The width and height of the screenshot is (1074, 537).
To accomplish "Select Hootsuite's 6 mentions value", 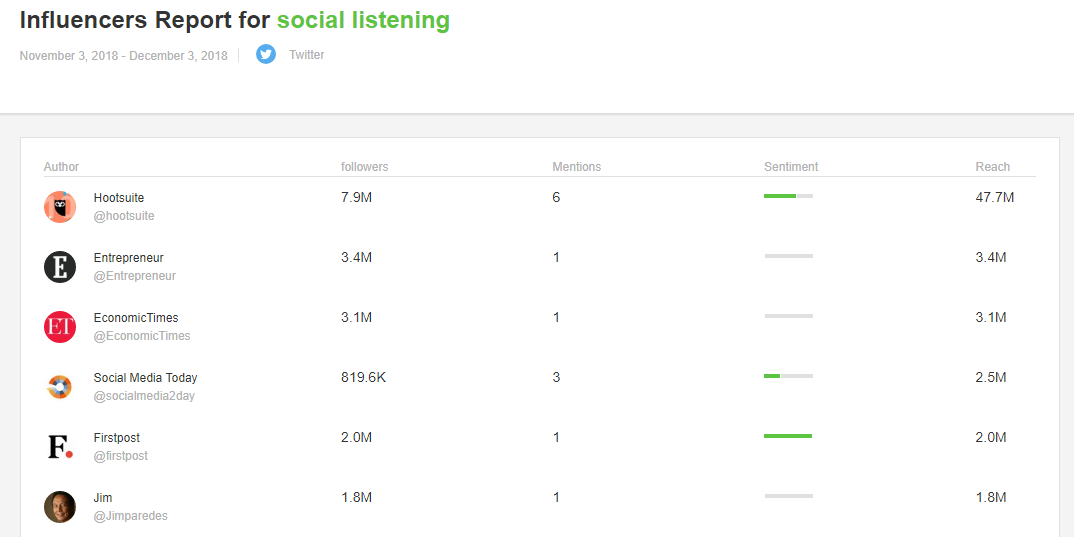I will pyautogui.click(x=556, y=198).
